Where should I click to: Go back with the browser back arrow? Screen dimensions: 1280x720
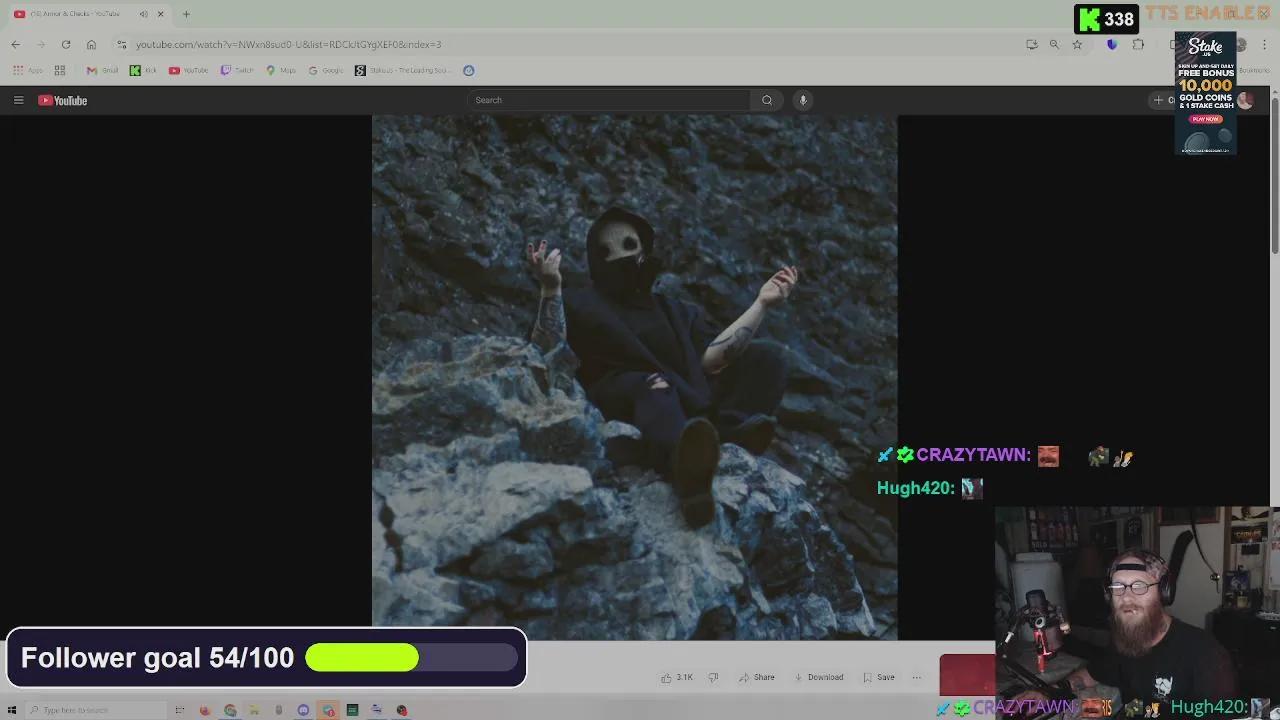(16, 44)
